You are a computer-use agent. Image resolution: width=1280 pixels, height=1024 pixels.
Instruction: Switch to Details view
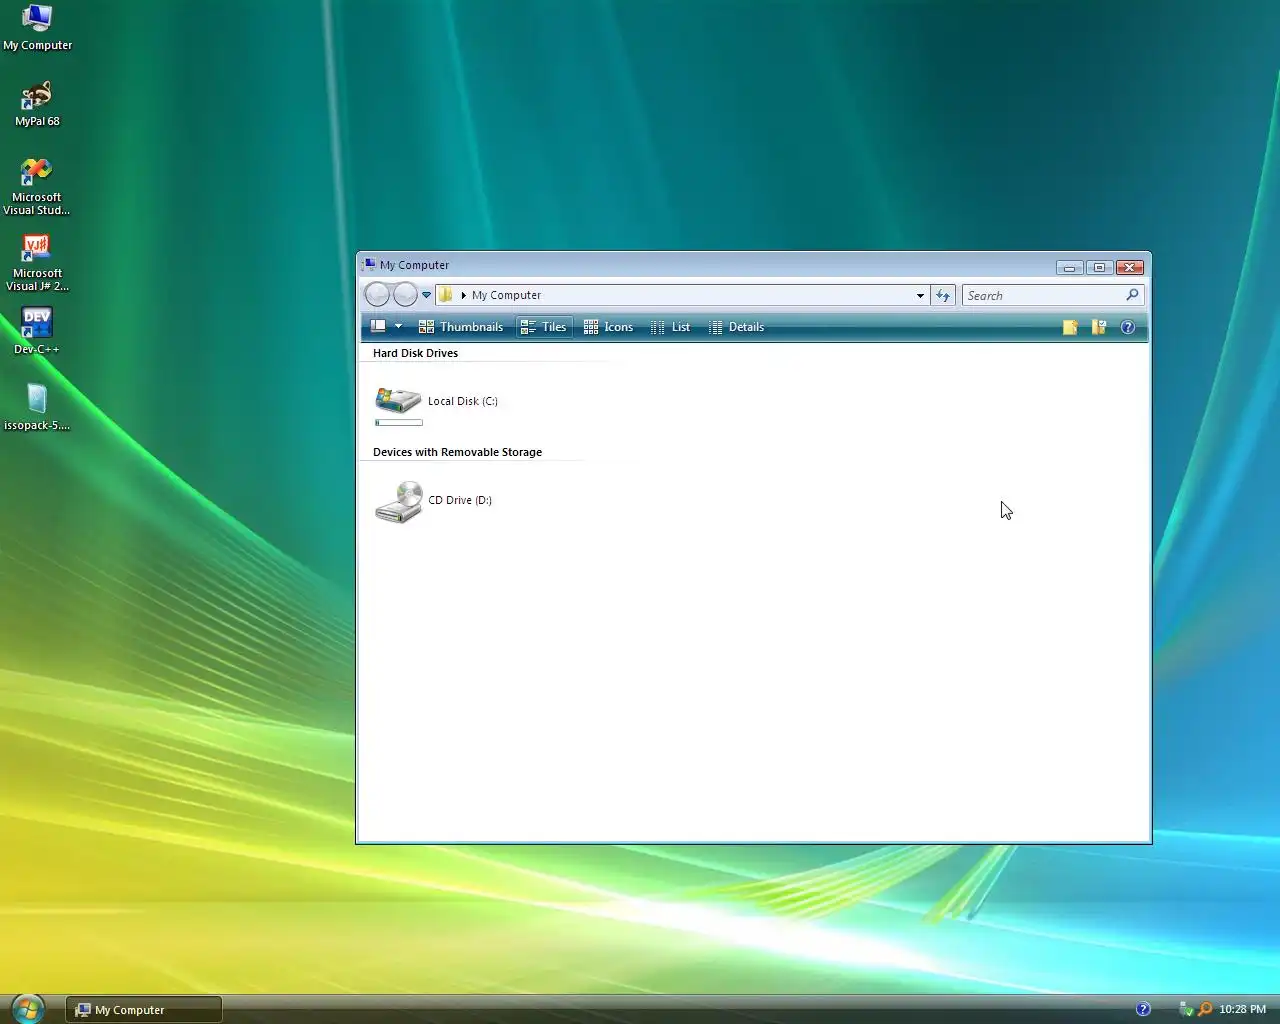coord(736,327)
